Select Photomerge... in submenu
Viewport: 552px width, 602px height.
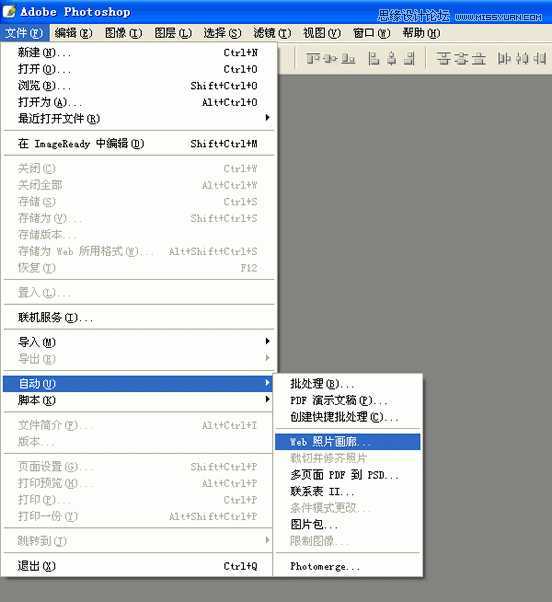(x=348, y=566)
